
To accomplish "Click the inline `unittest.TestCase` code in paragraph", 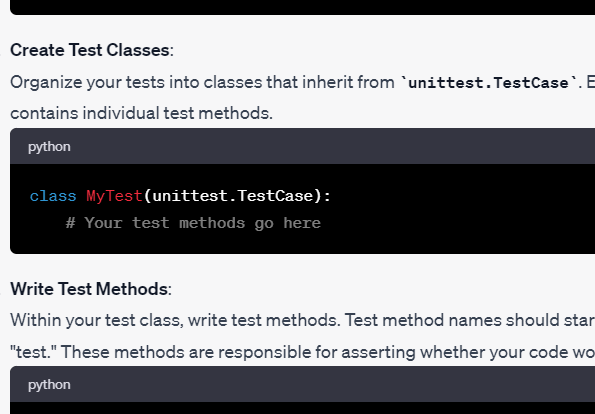I will pos(489,83).
